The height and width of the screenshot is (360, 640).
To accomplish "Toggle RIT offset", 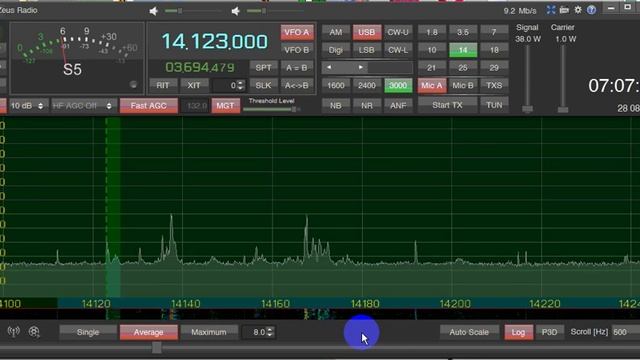I will click(x=162, y=86).
